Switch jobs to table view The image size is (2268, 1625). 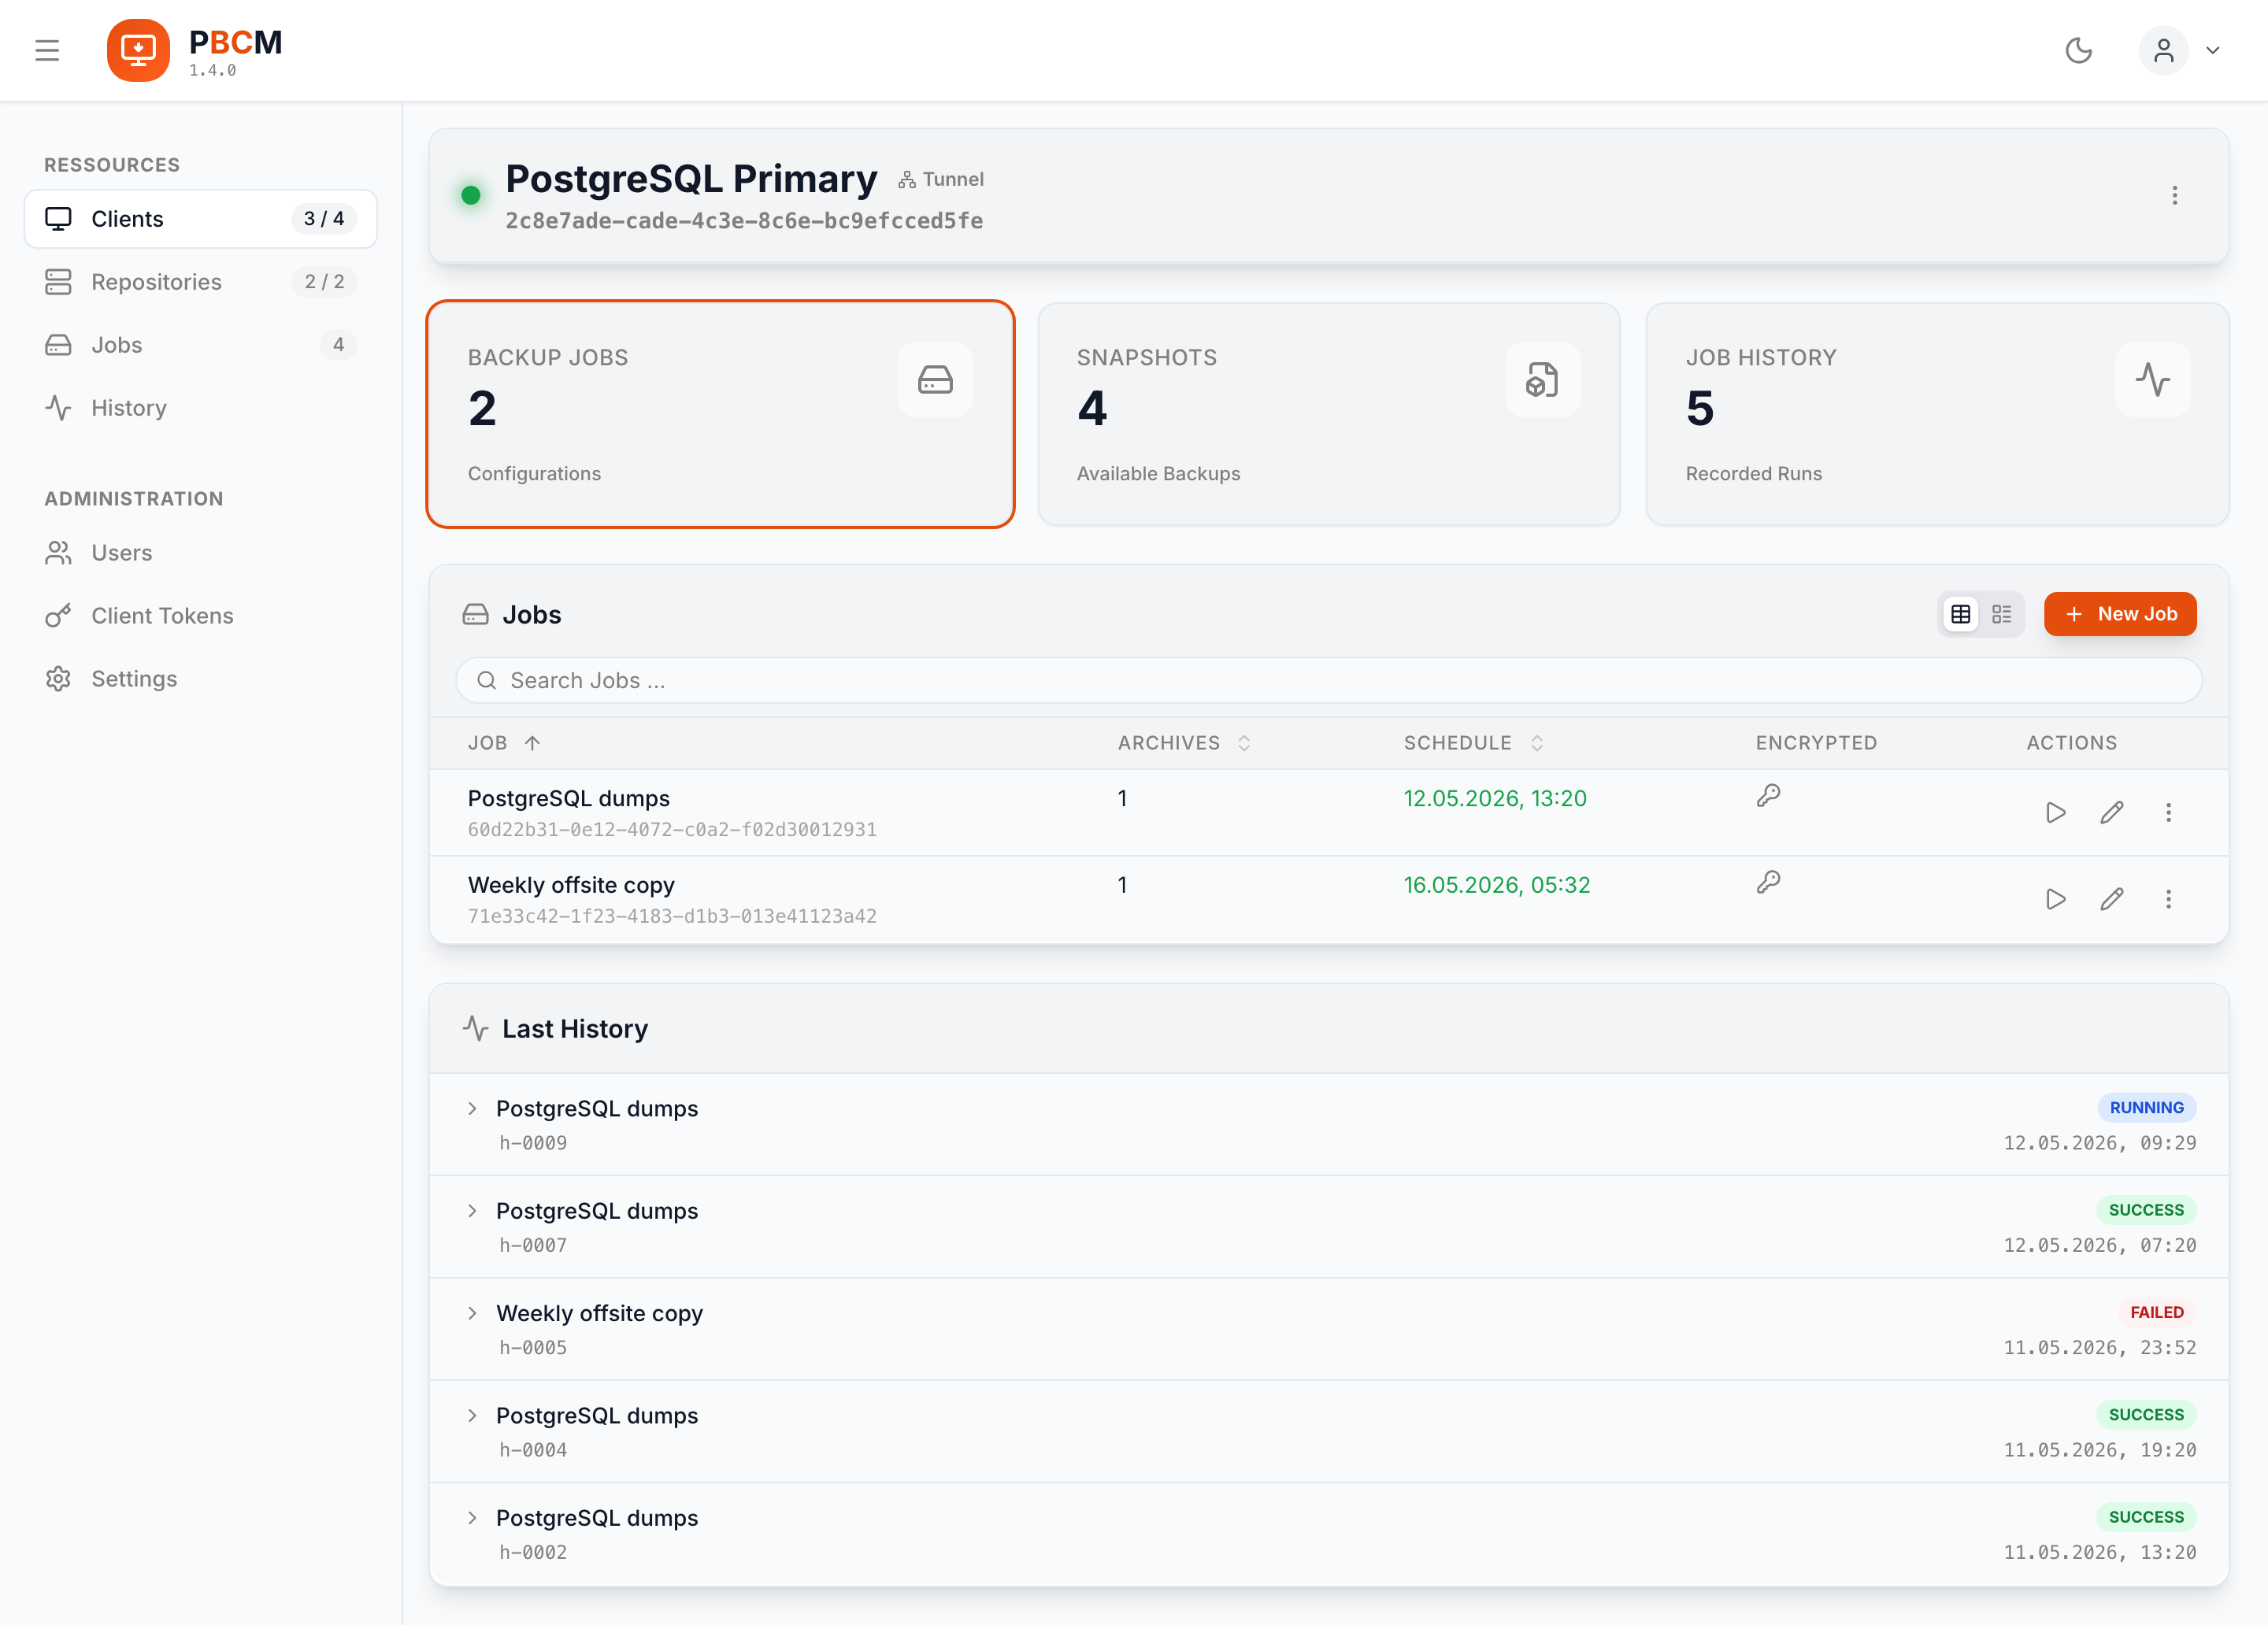tap(1961, 614)
